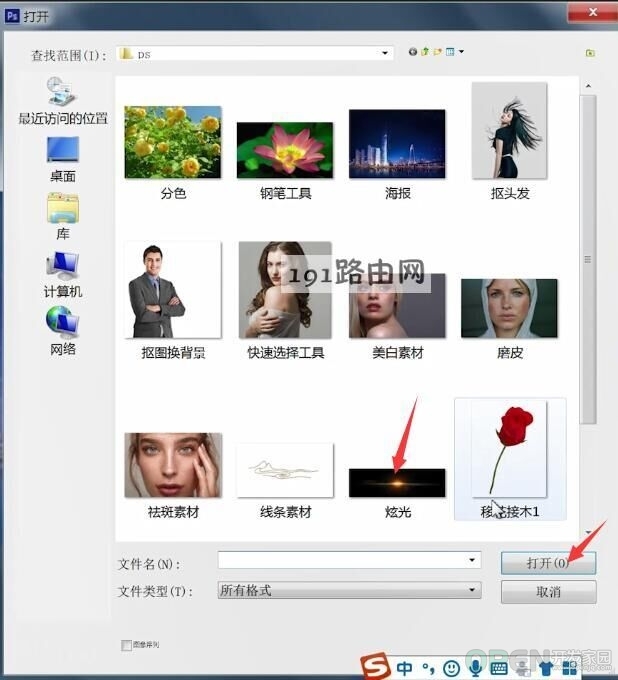Open the view menu icon
The image size is (618, 680).
(450, 52)
